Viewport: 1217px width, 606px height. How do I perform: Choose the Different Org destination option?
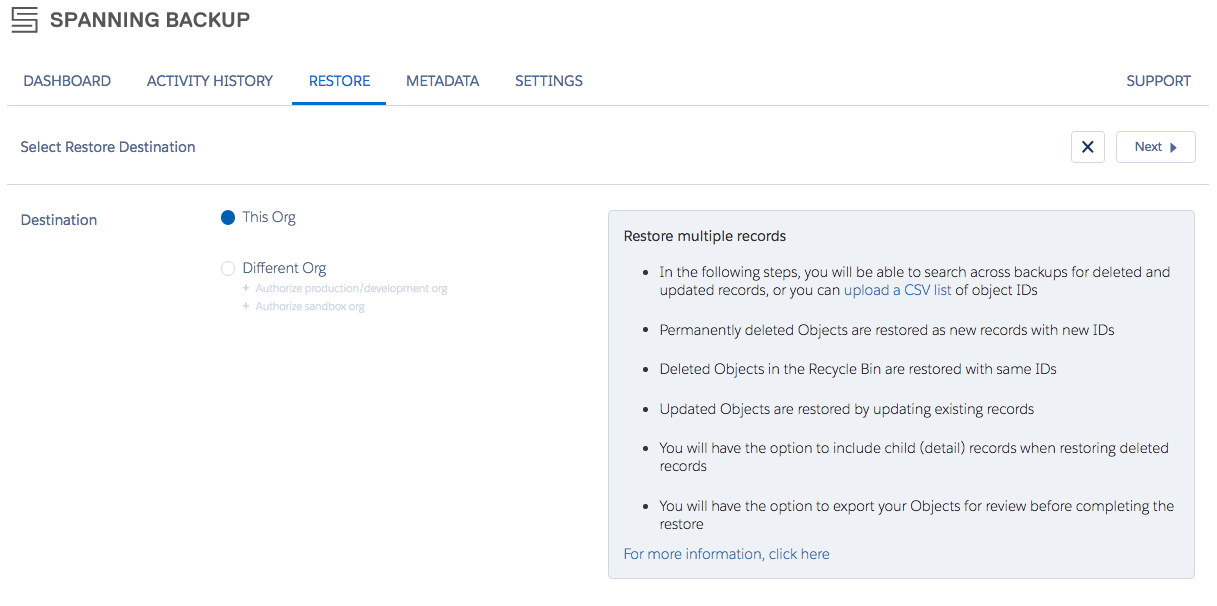pos(228,269)
